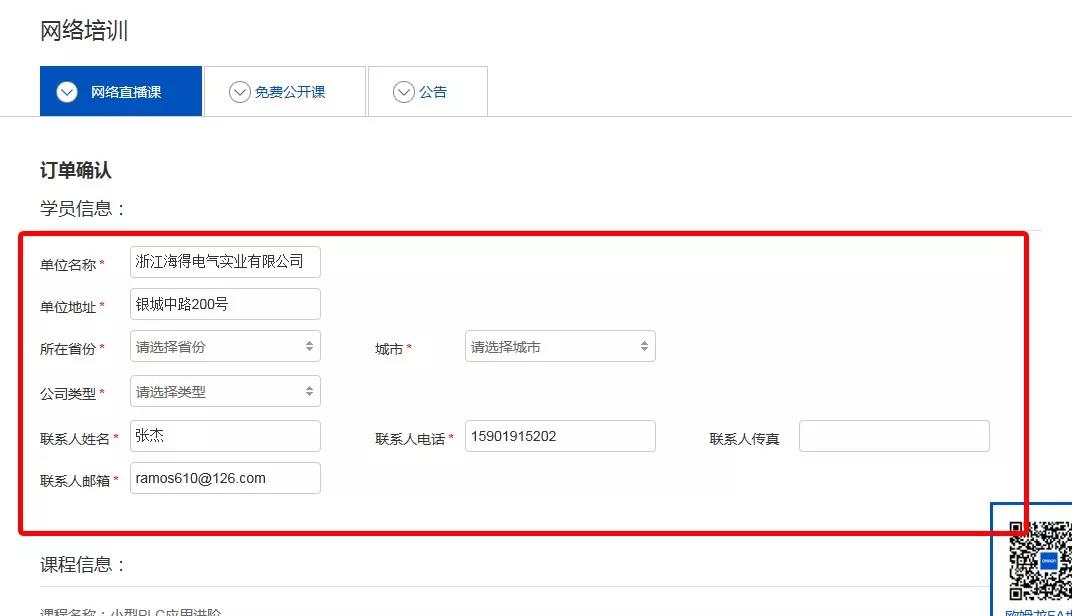Click the 订单确认 heading
1072x616 pixels.
(76, 171)
